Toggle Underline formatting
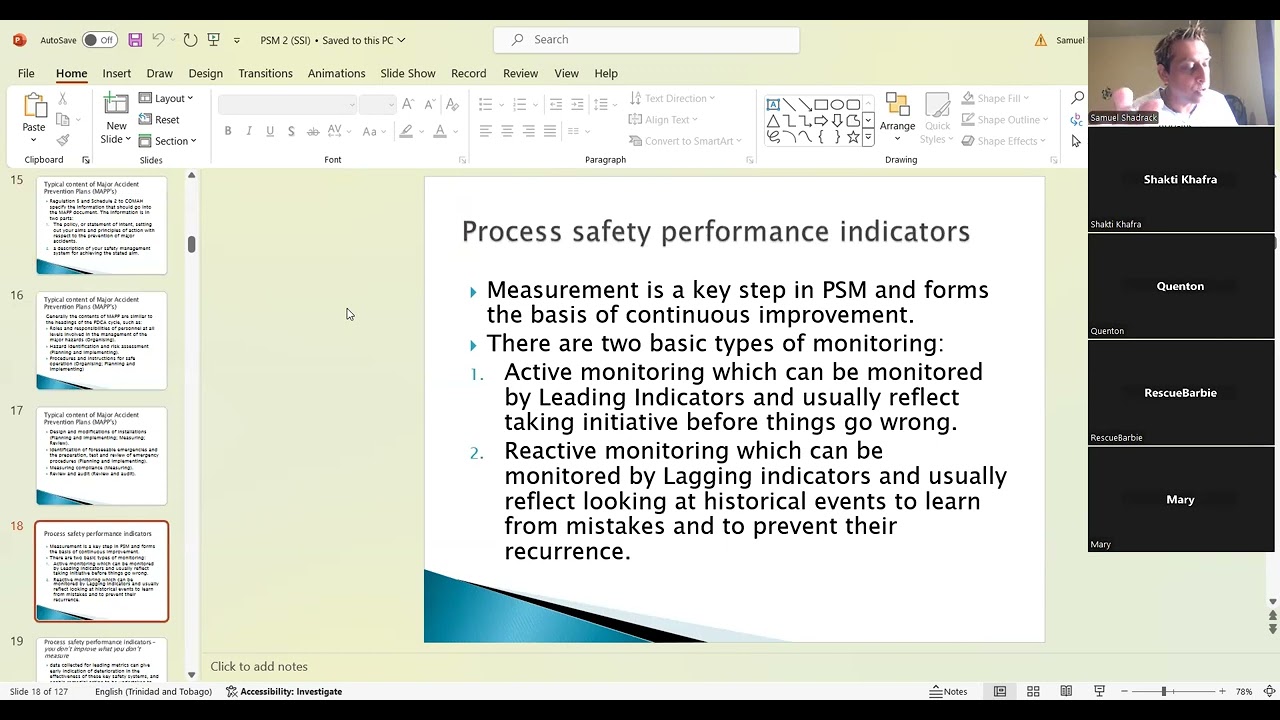 270,131
